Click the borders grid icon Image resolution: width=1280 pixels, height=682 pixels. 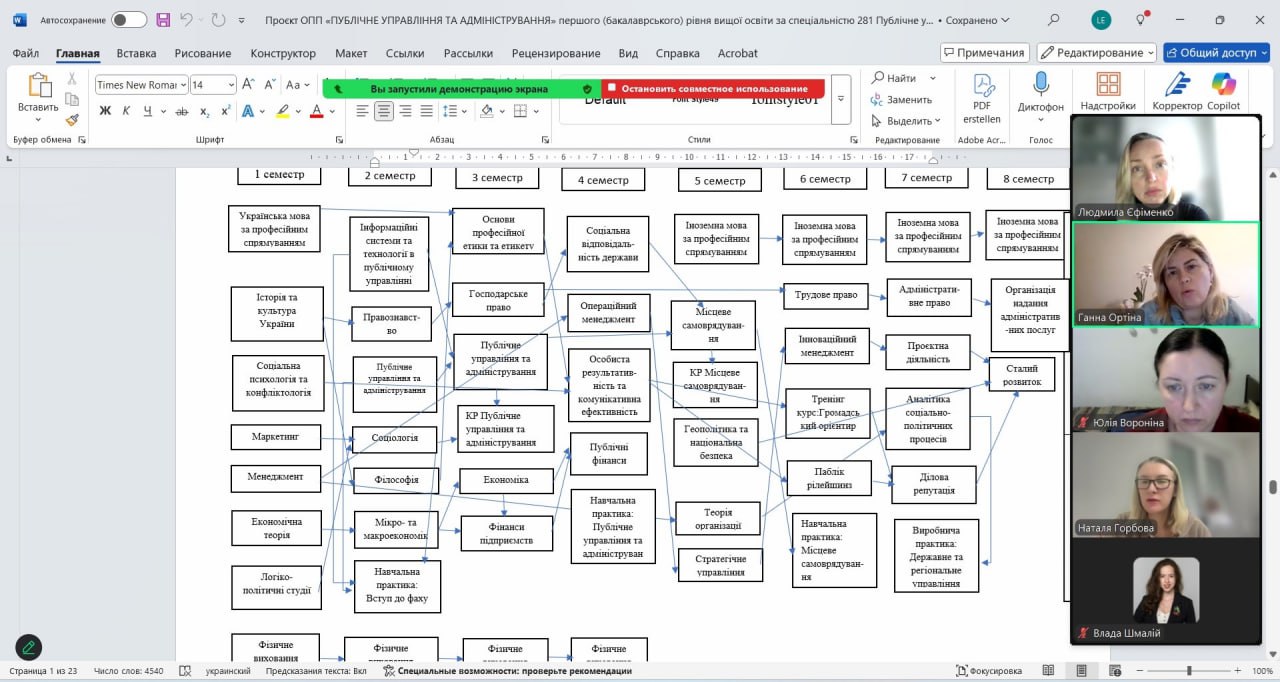(x=520, y=111)
